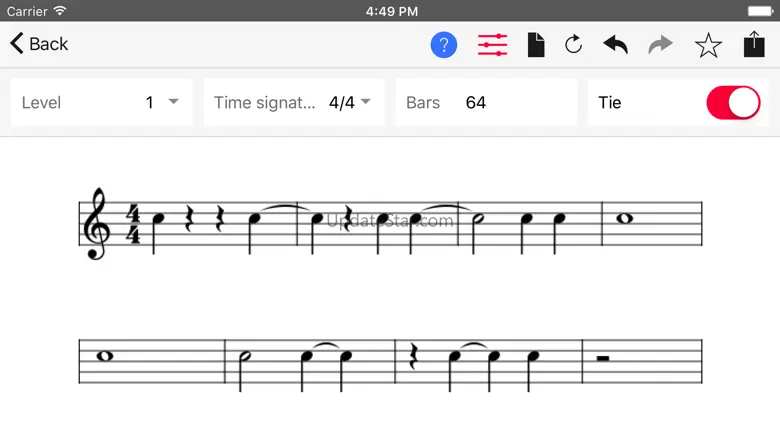Open the Time signature dropdown

293,102
